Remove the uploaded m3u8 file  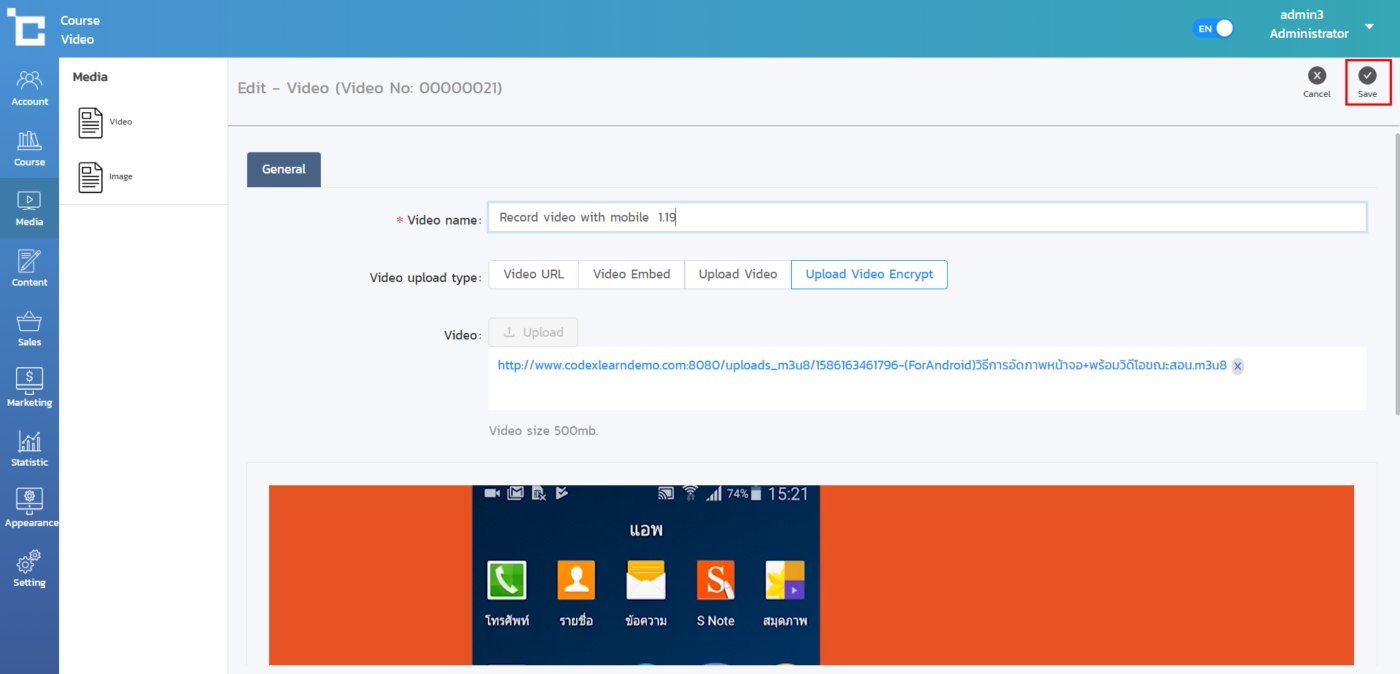point(1237,366)
